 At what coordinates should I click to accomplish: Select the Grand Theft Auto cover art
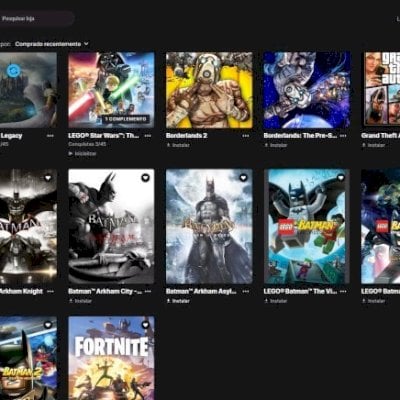pos(381,88)
